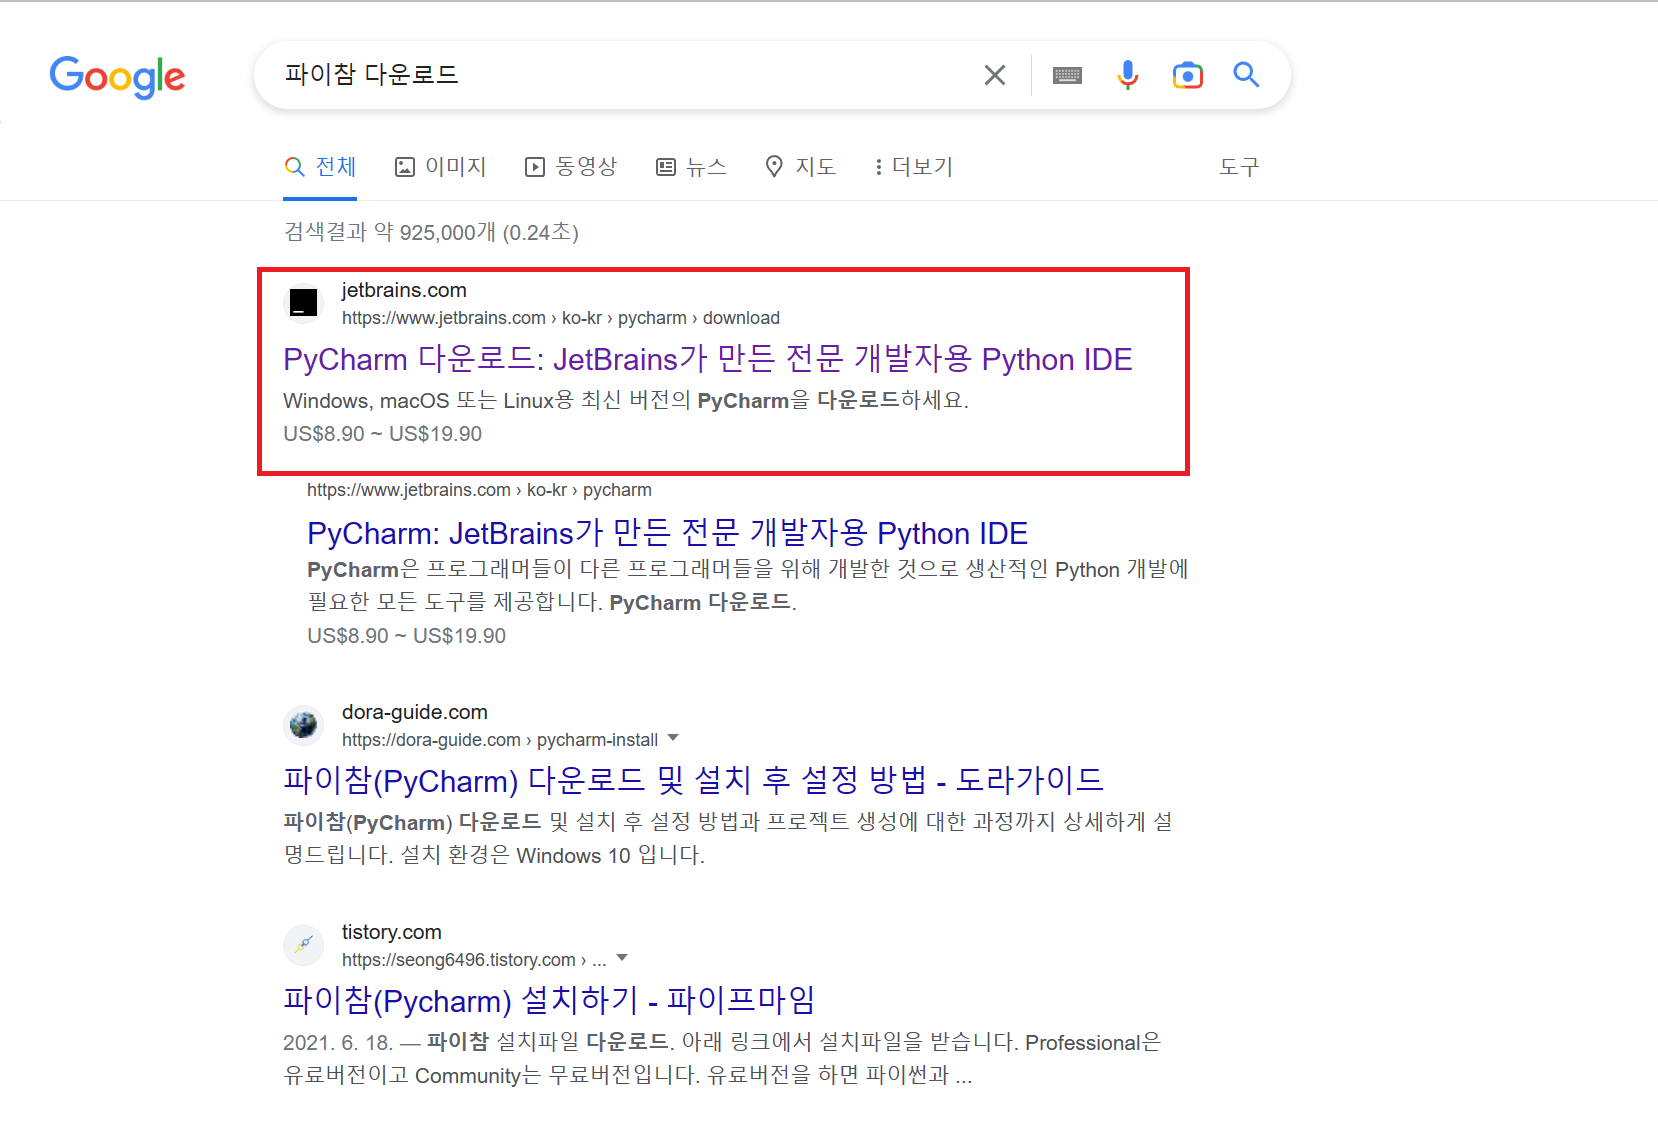Click the dora-guide.com pycharm-install URL
The width and height of the screenshot is (1658, 1136).
pos(500,740)
